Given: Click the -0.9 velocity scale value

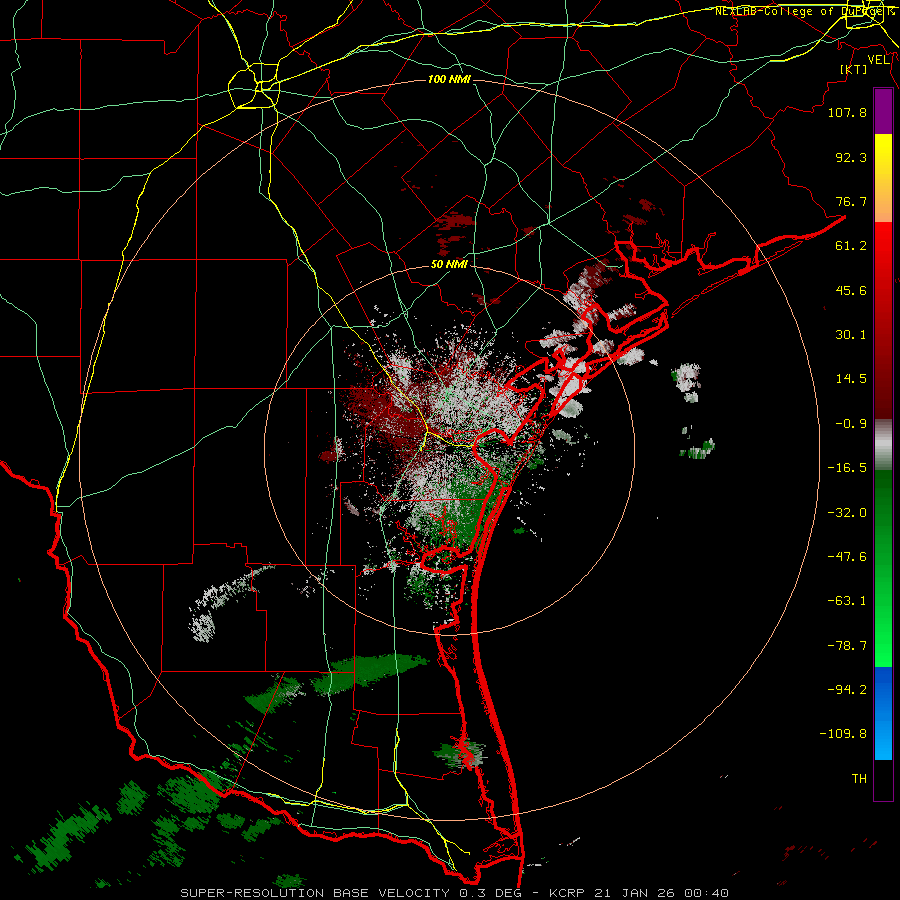Looking at the screenshot, I should pos(851,424).
